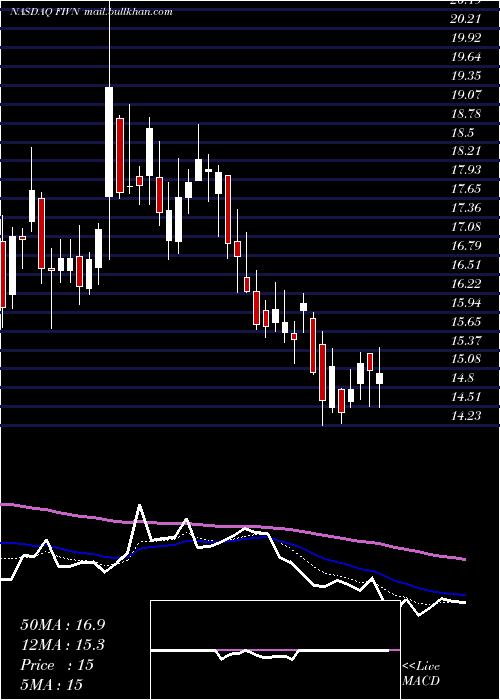Click the last white candlestick near 14.8
The height and width of the screenshot is (700, 500).
click(x=379, y=378)
